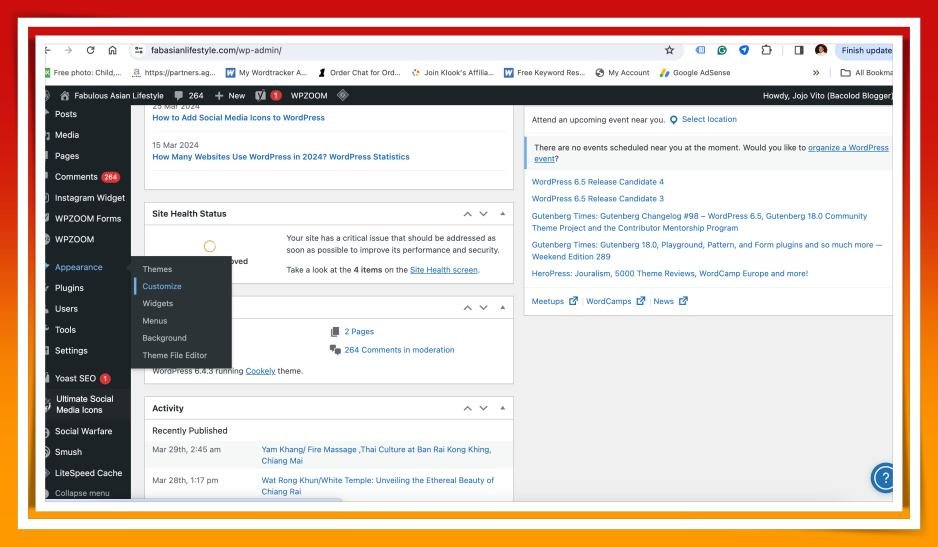The width and height of the screenshot is (938, 547).
Task: Click the browser address bar
Action: point(400,50)
